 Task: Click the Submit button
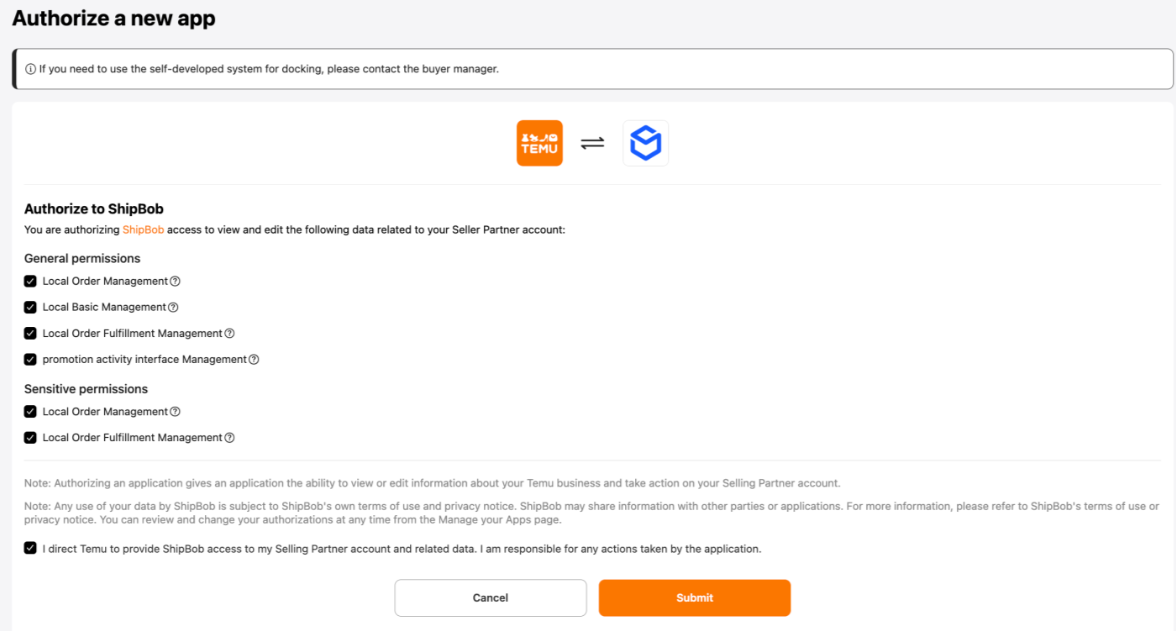coord(694,597)
